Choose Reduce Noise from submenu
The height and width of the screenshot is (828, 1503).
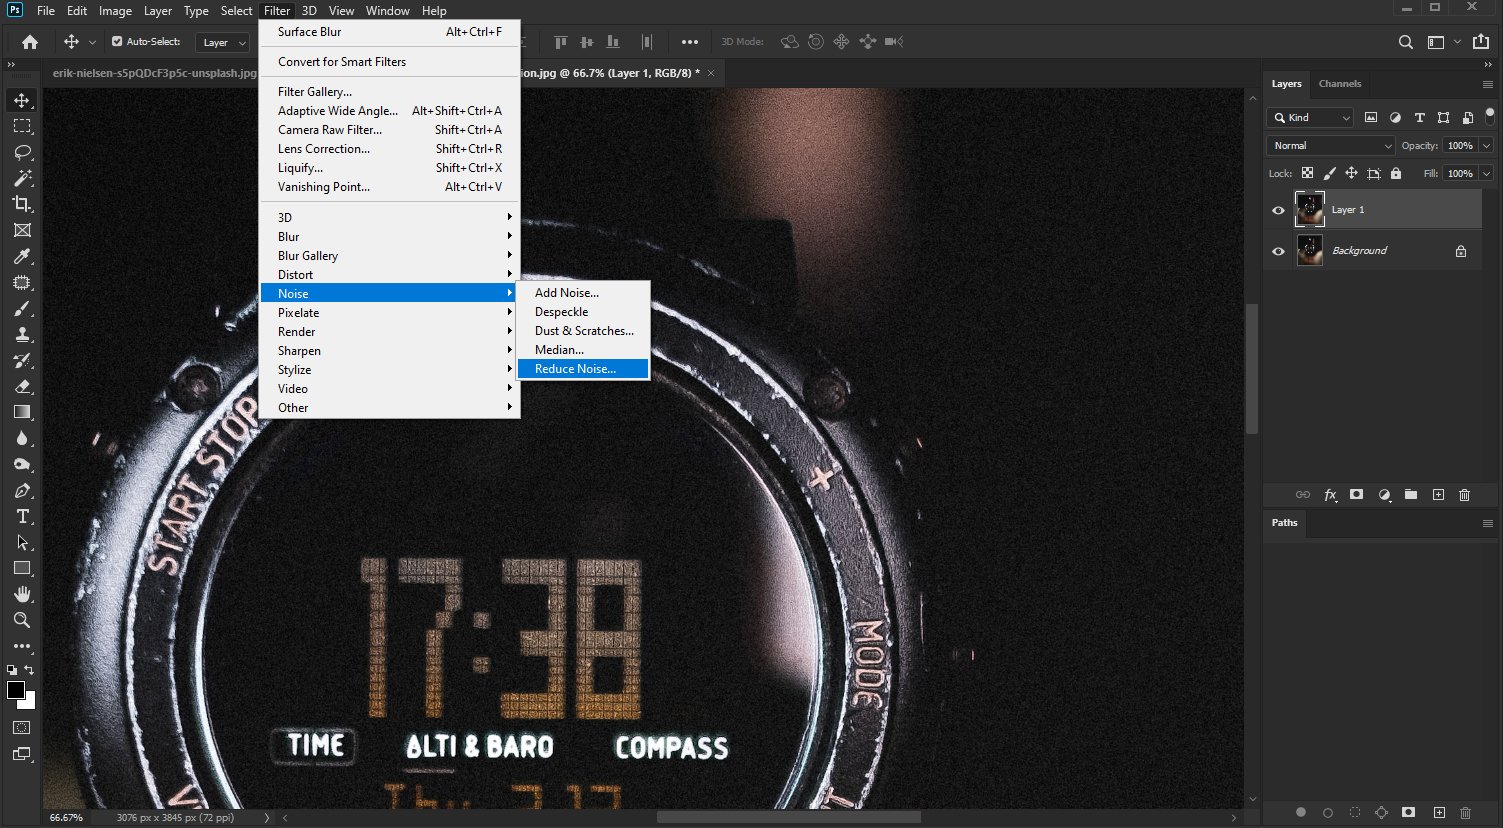584,369
